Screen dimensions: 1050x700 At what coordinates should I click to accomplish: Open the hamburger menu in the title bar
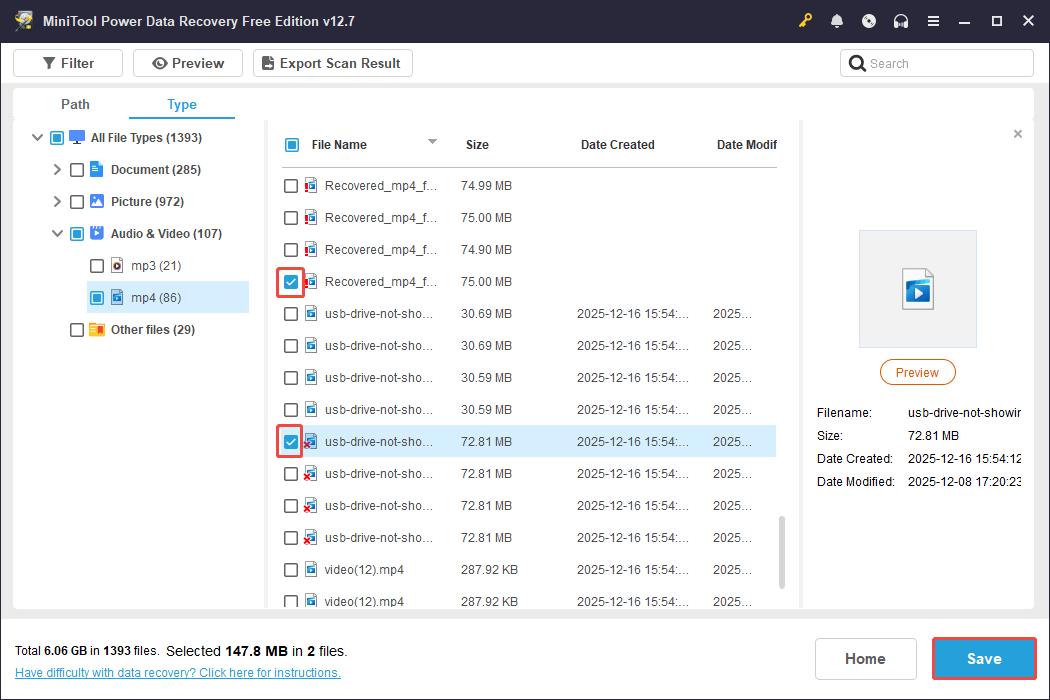[x=933, y=20]
